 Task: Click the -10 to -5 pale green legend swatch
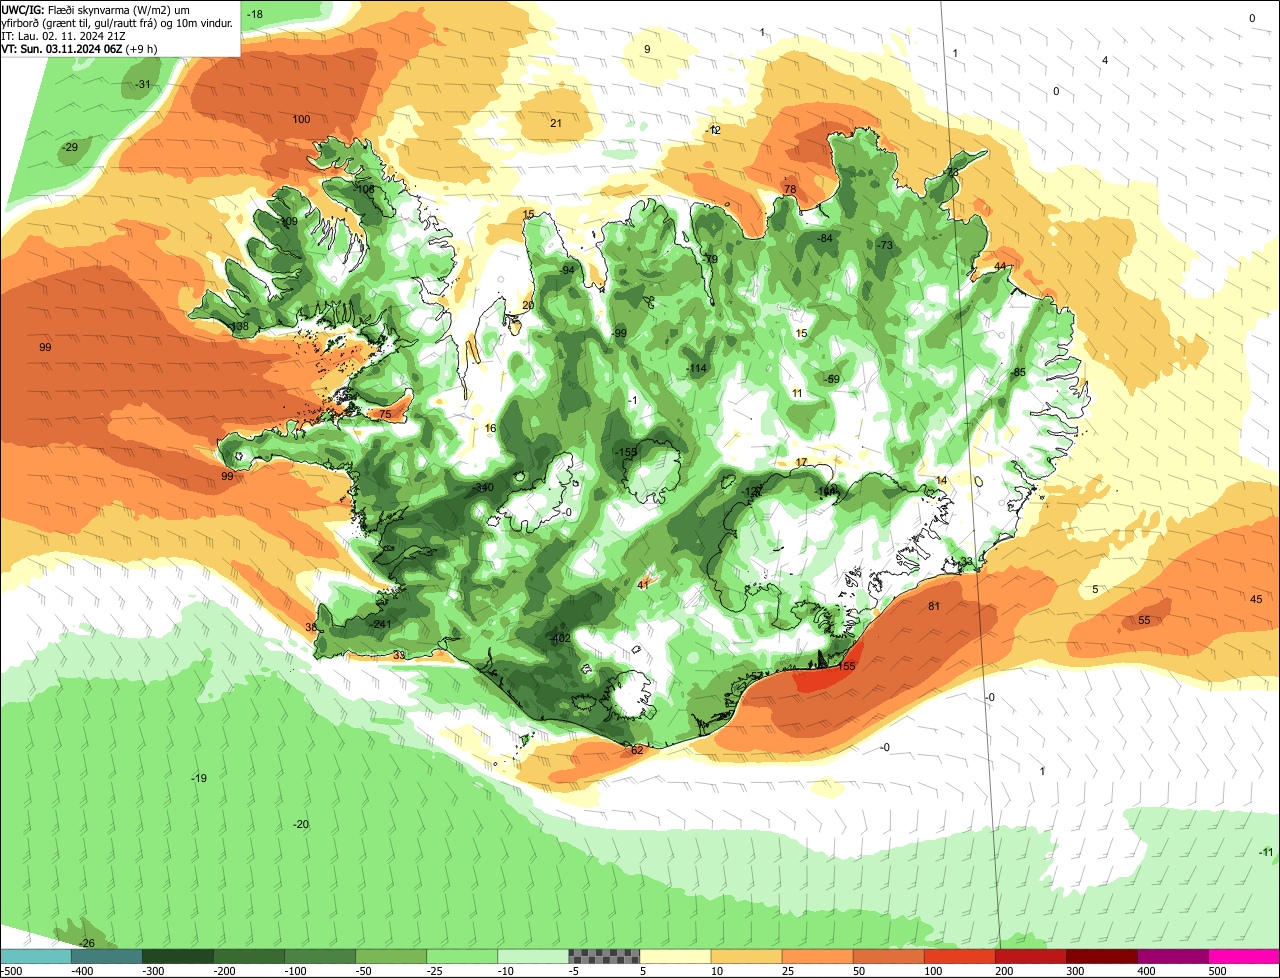[533, 956]
